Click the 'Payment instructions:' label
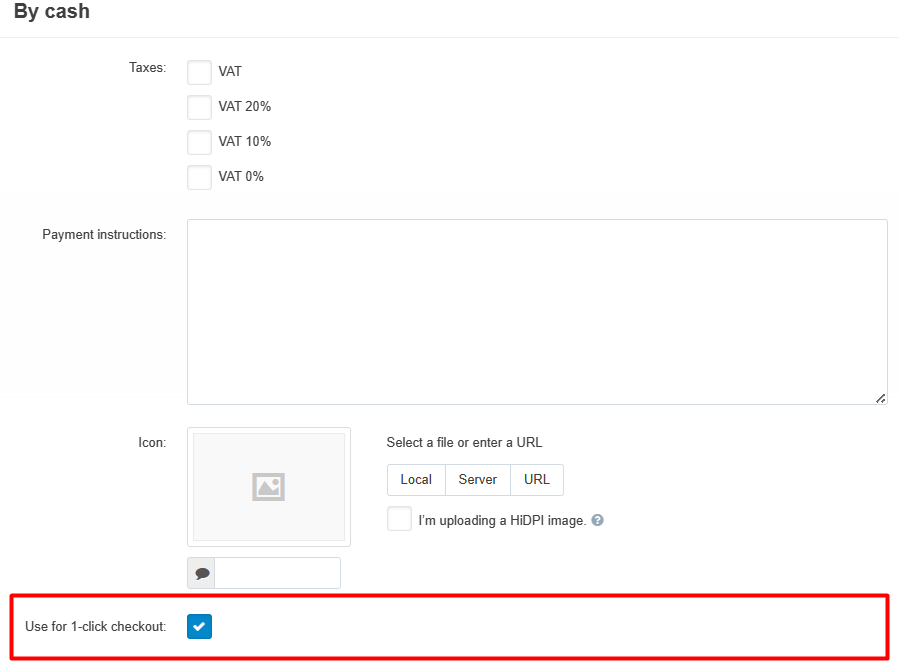This screenshot has height=667, width=899. (x=104, y=235)
